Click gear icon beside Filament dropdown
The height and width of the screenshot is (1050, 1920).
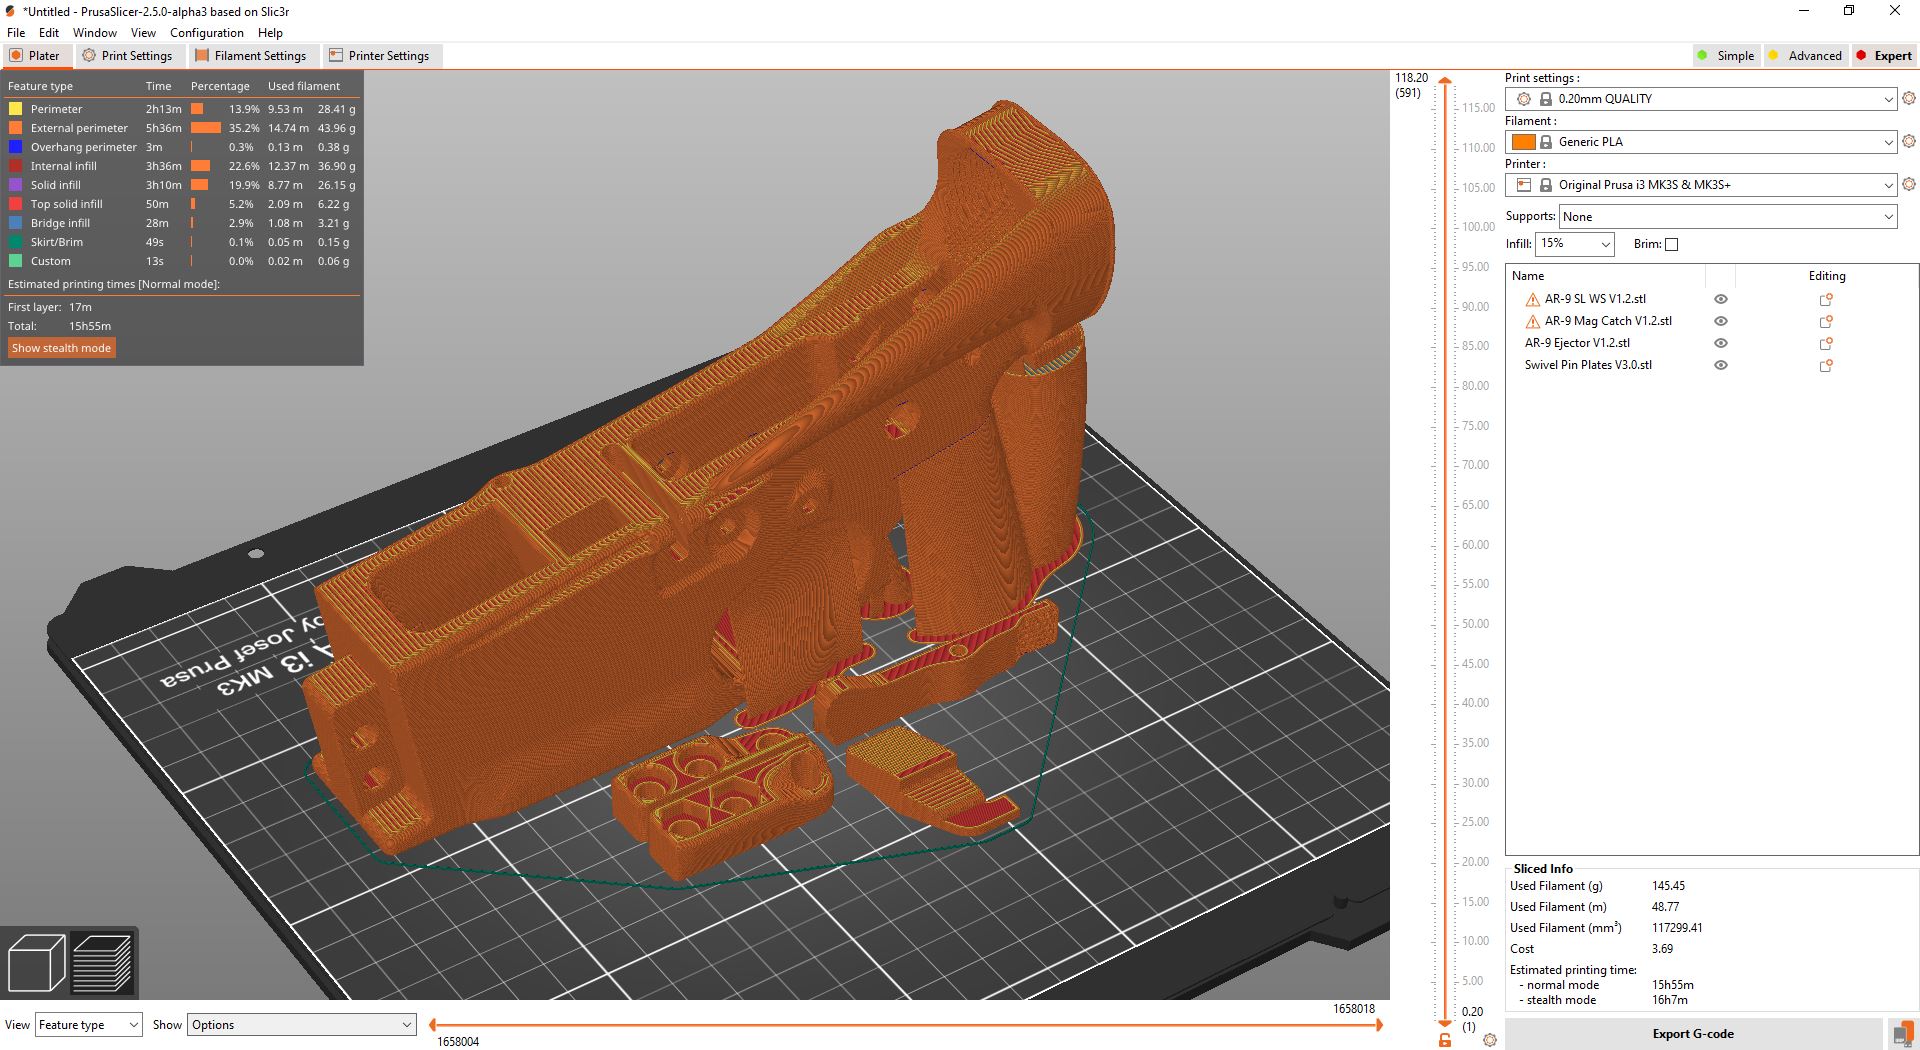coord(1908,141)
